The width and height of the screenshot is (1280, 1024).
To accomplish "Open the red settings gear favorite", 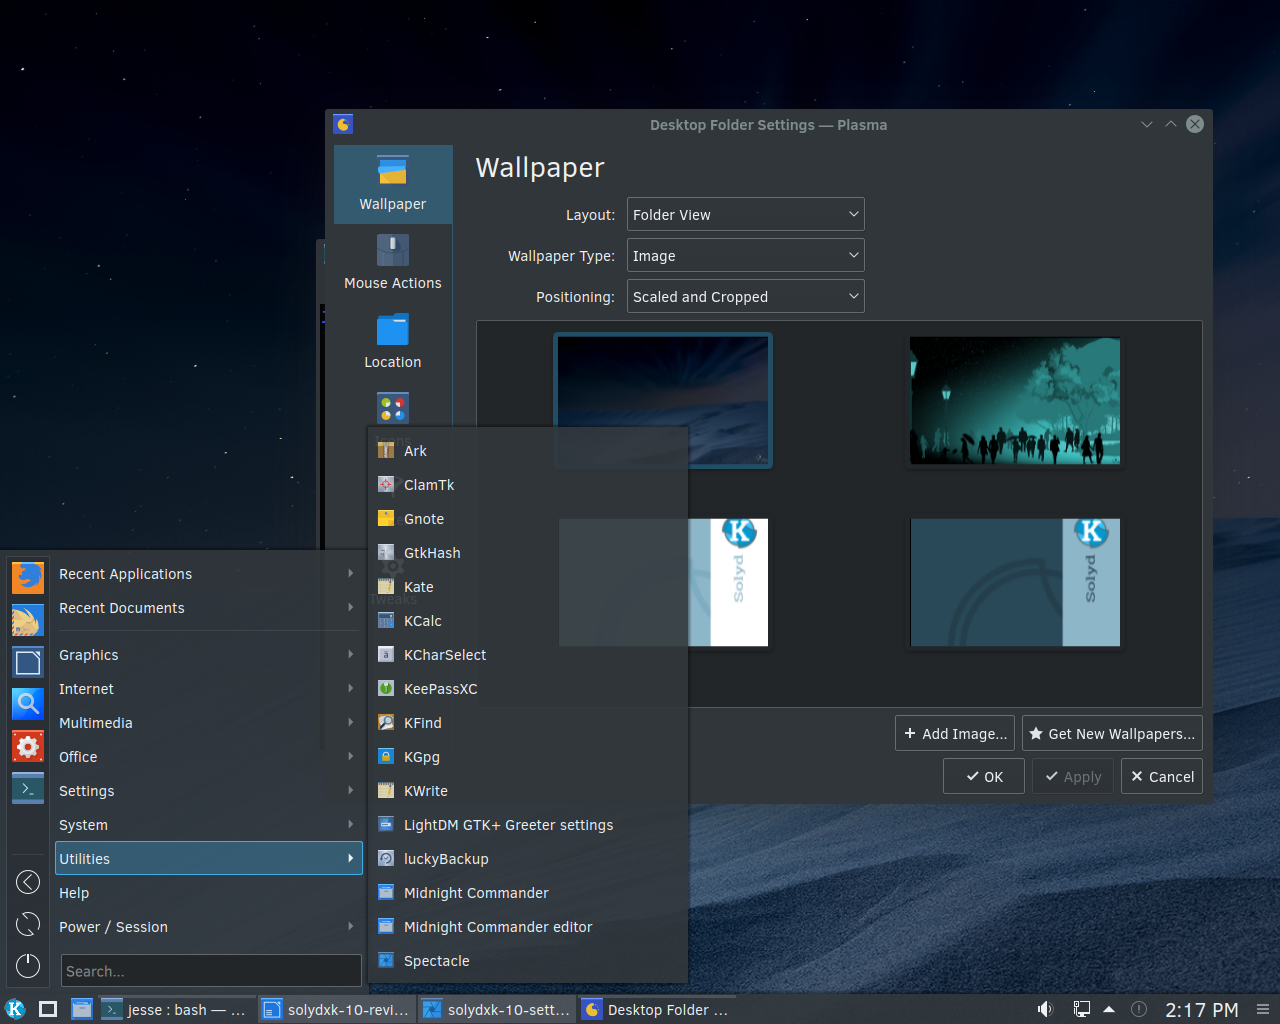I will [x=28, y=746].
